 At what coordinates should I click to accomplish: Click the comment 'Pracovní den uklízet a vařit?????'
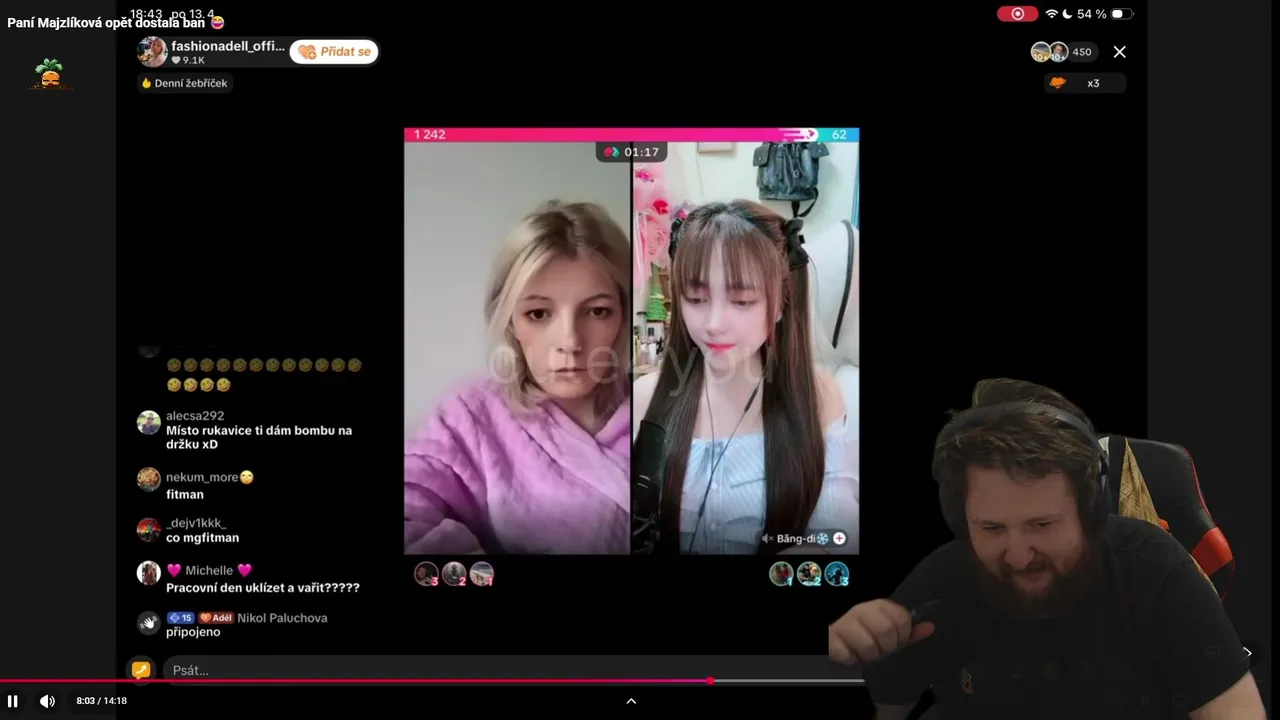pos(263,588)
